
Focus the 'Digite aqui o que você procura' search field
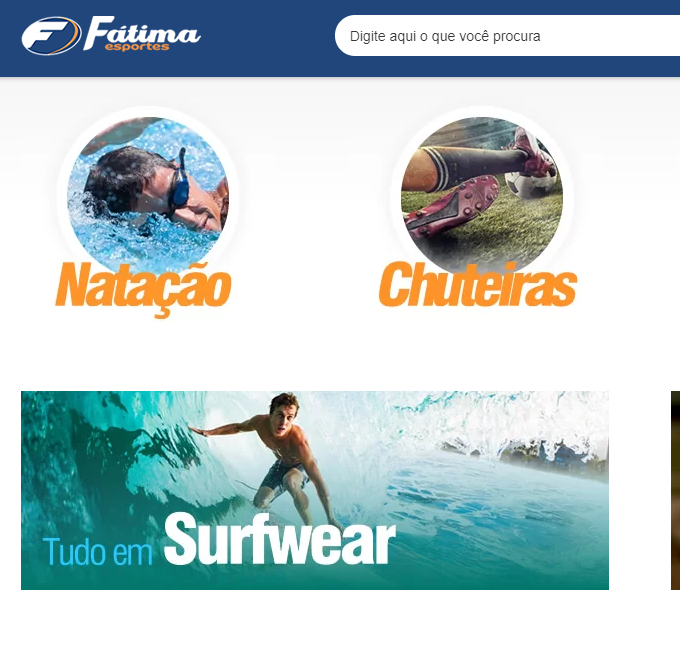pos(507,36)
